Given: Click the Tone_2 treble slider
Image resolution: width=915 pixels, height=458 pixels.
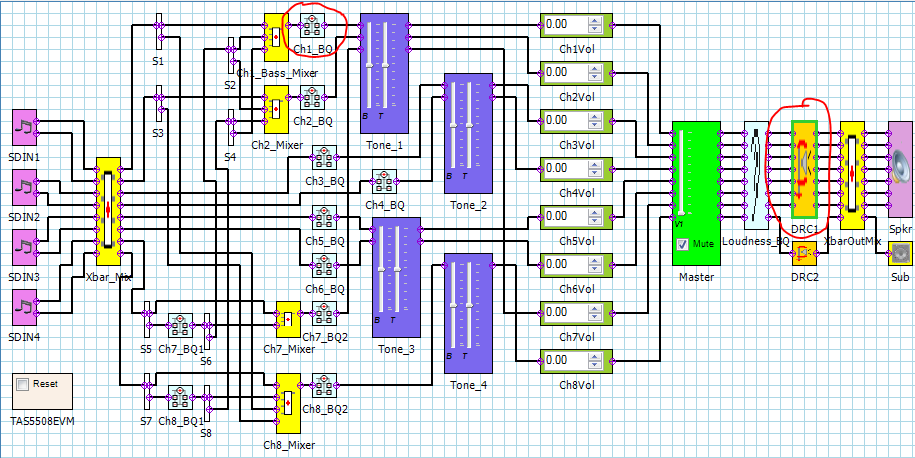Looking at the screenshot, I should 469,125.
